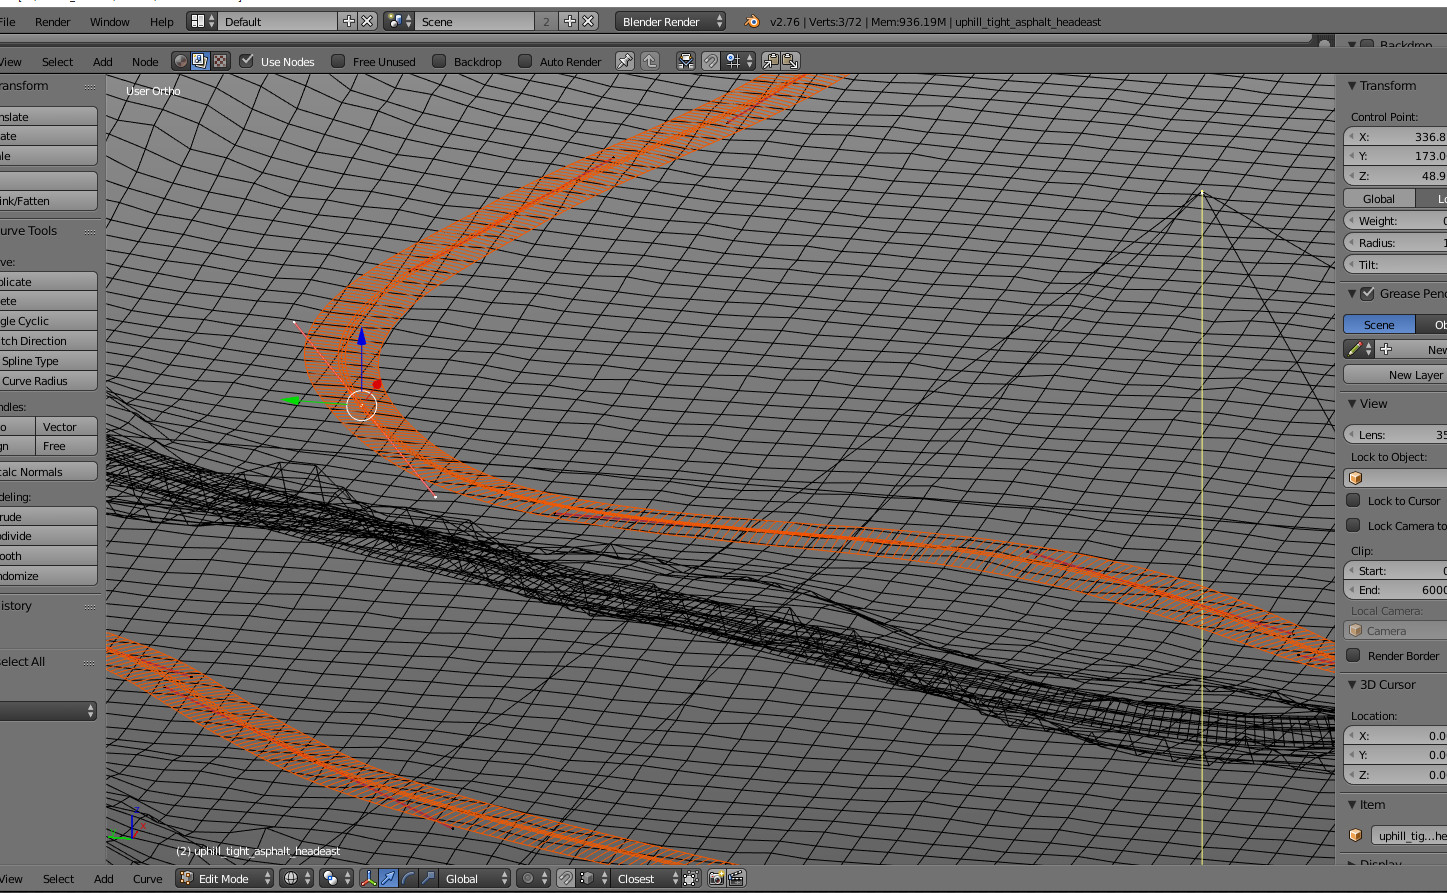This screenshot has height=893, width=1447.
Task: Adjust the control point Radius field
Action: (x=1395, y=242)
